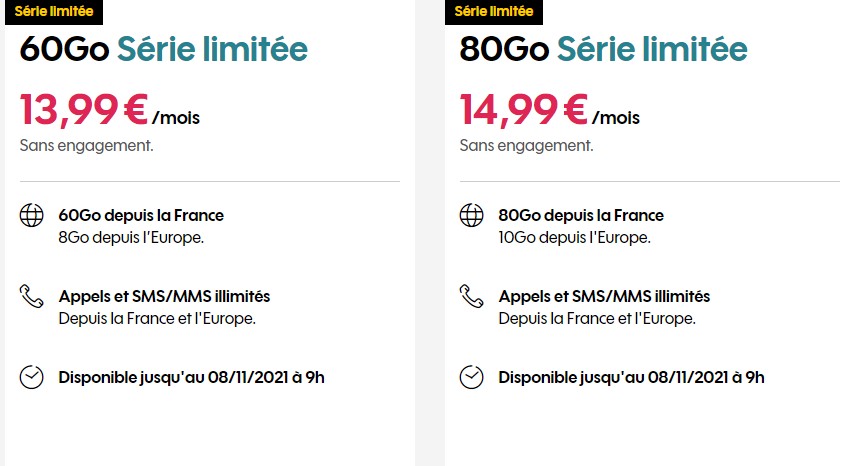Click the 60Go plan's yellow Série limitée badge
This screenshot has width=854, height=466.
[x=54, y=11]
